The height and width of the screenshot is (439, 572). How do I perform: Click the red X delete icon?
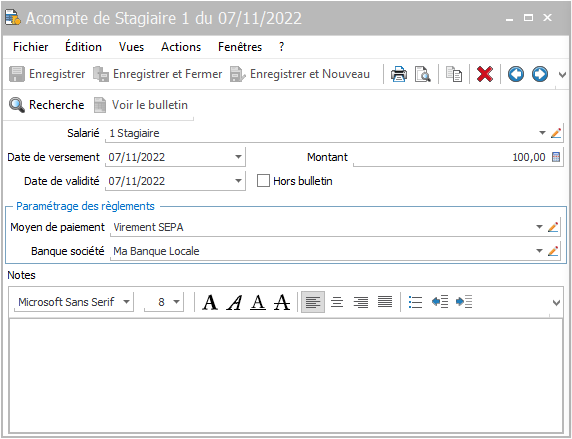click(485, 74)
